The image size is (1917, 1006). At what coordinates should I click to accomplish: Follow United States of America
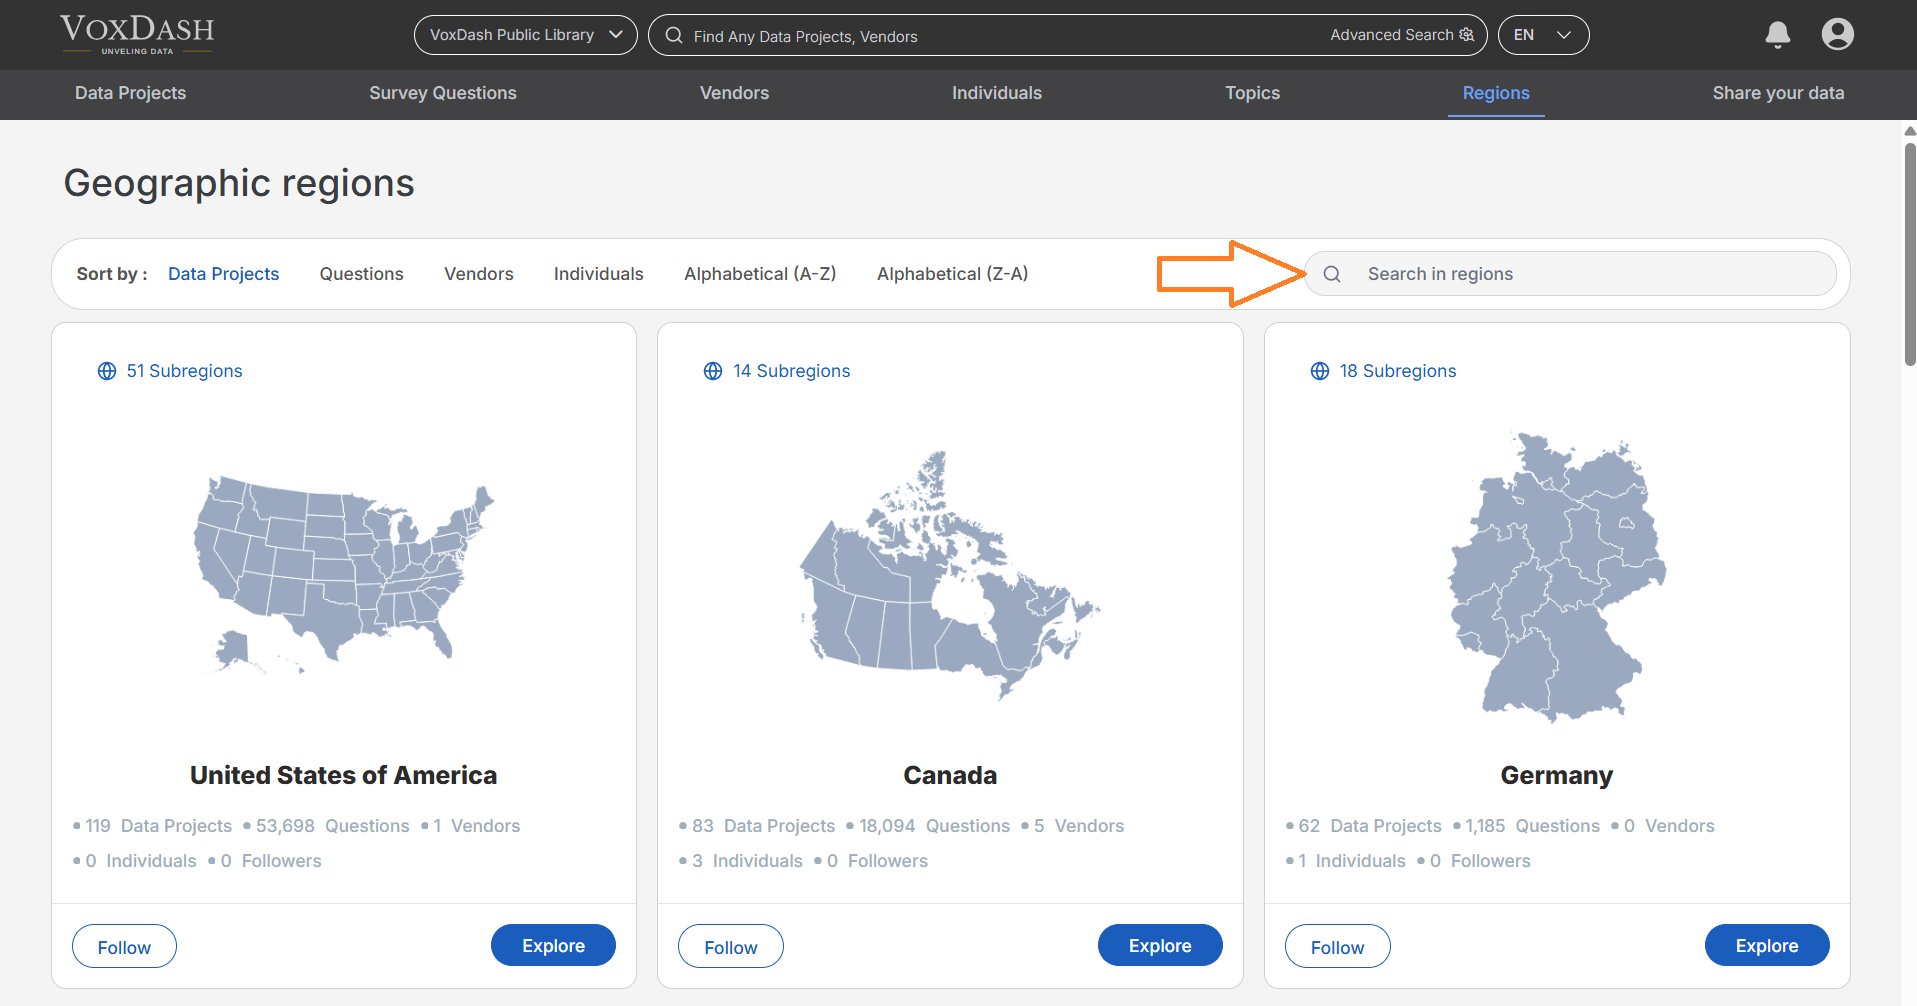[124, 946]
